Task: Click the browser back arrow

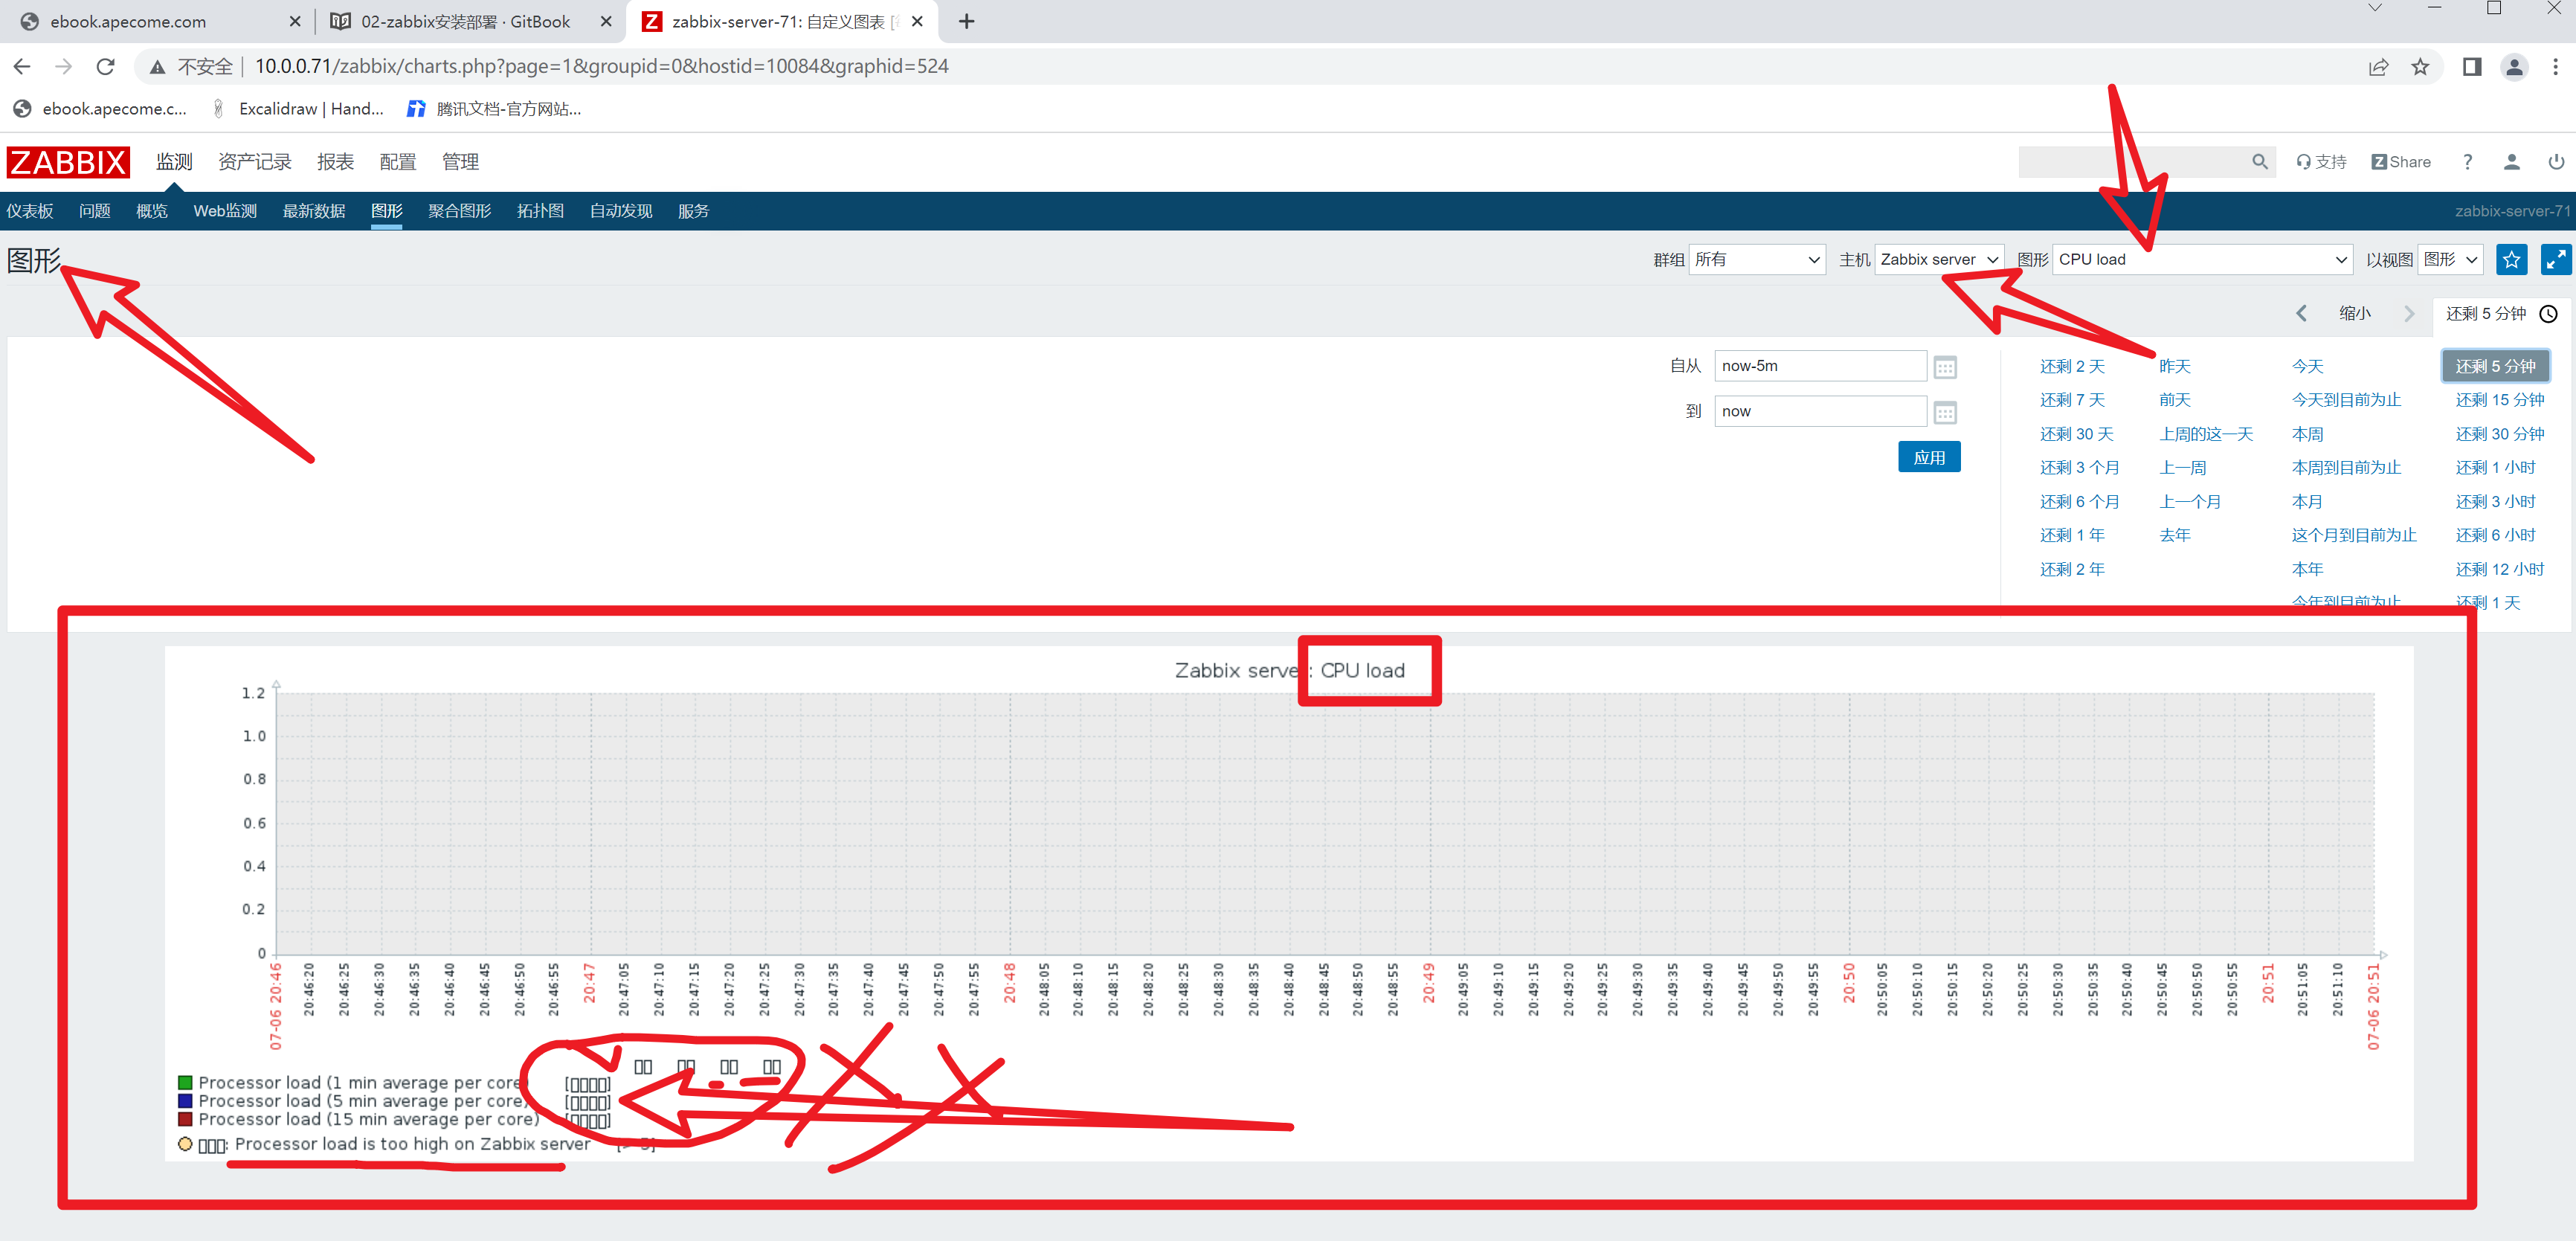Action: pyautogui.click(x=22, y=67)
